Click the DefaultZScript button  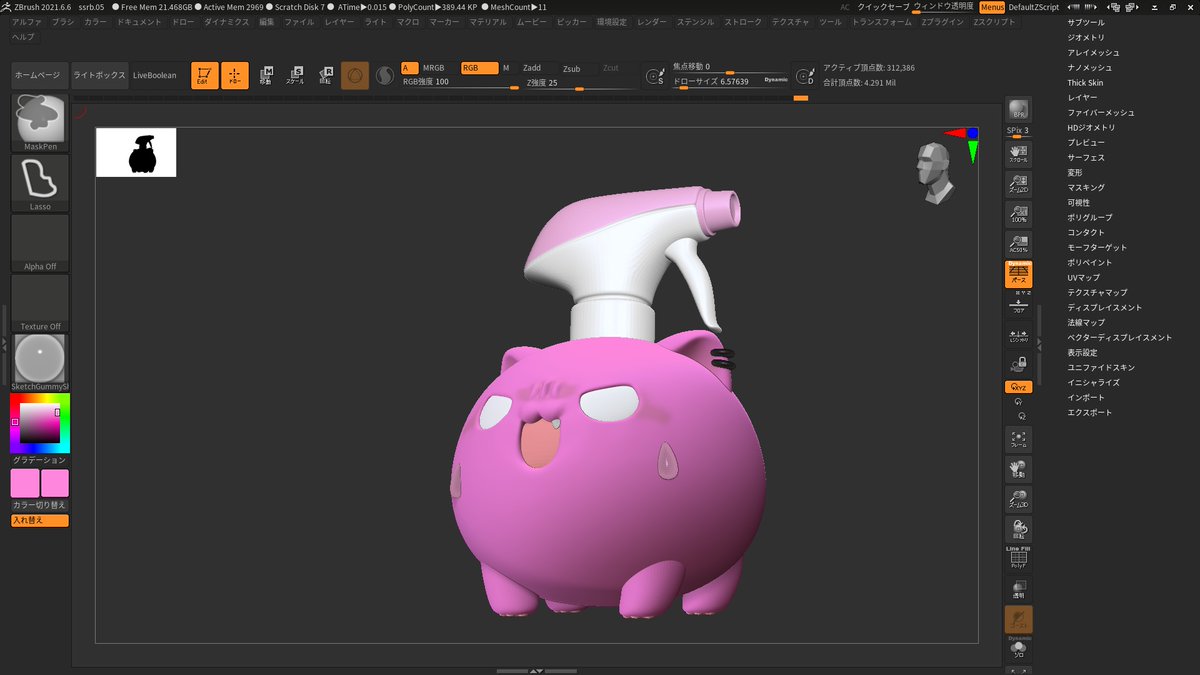coord(1035,7)
